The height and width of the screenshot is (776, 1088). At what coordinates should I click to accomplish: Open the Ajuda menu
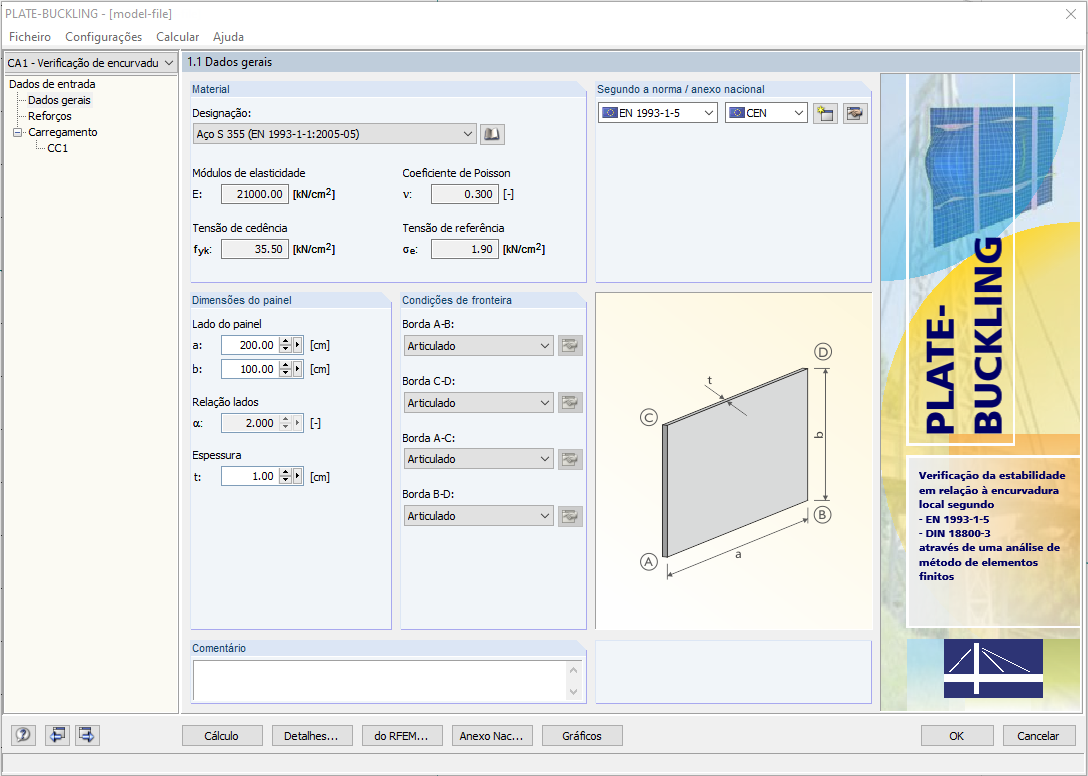[x=228, y=37]
